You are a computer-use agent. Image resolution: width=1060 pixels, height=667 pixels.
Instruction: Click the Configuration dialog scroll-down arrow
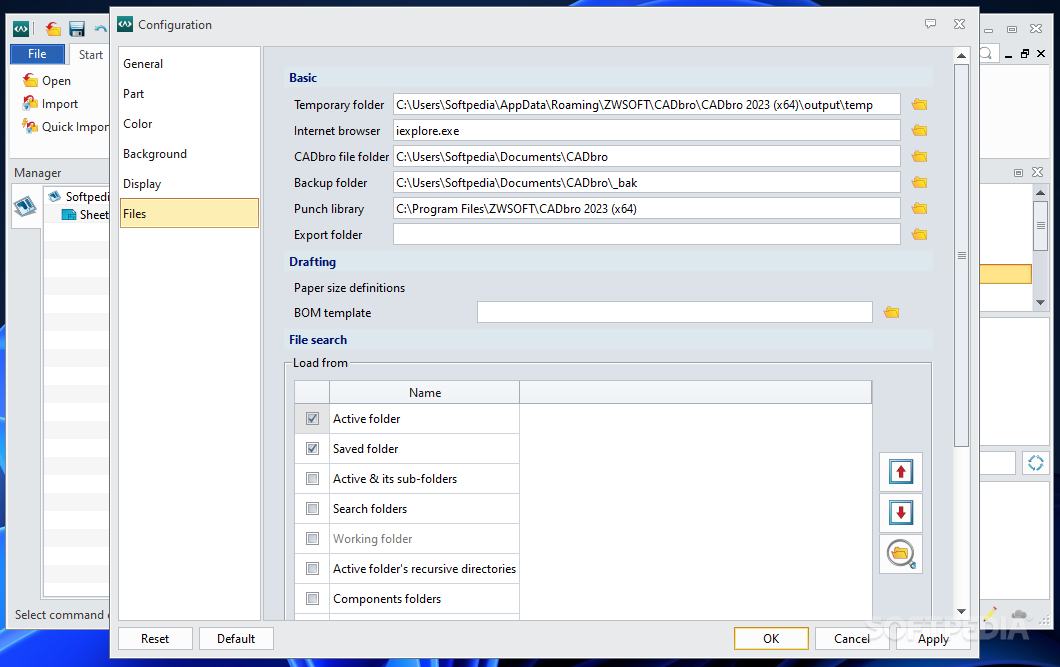(x=961, y=612)
